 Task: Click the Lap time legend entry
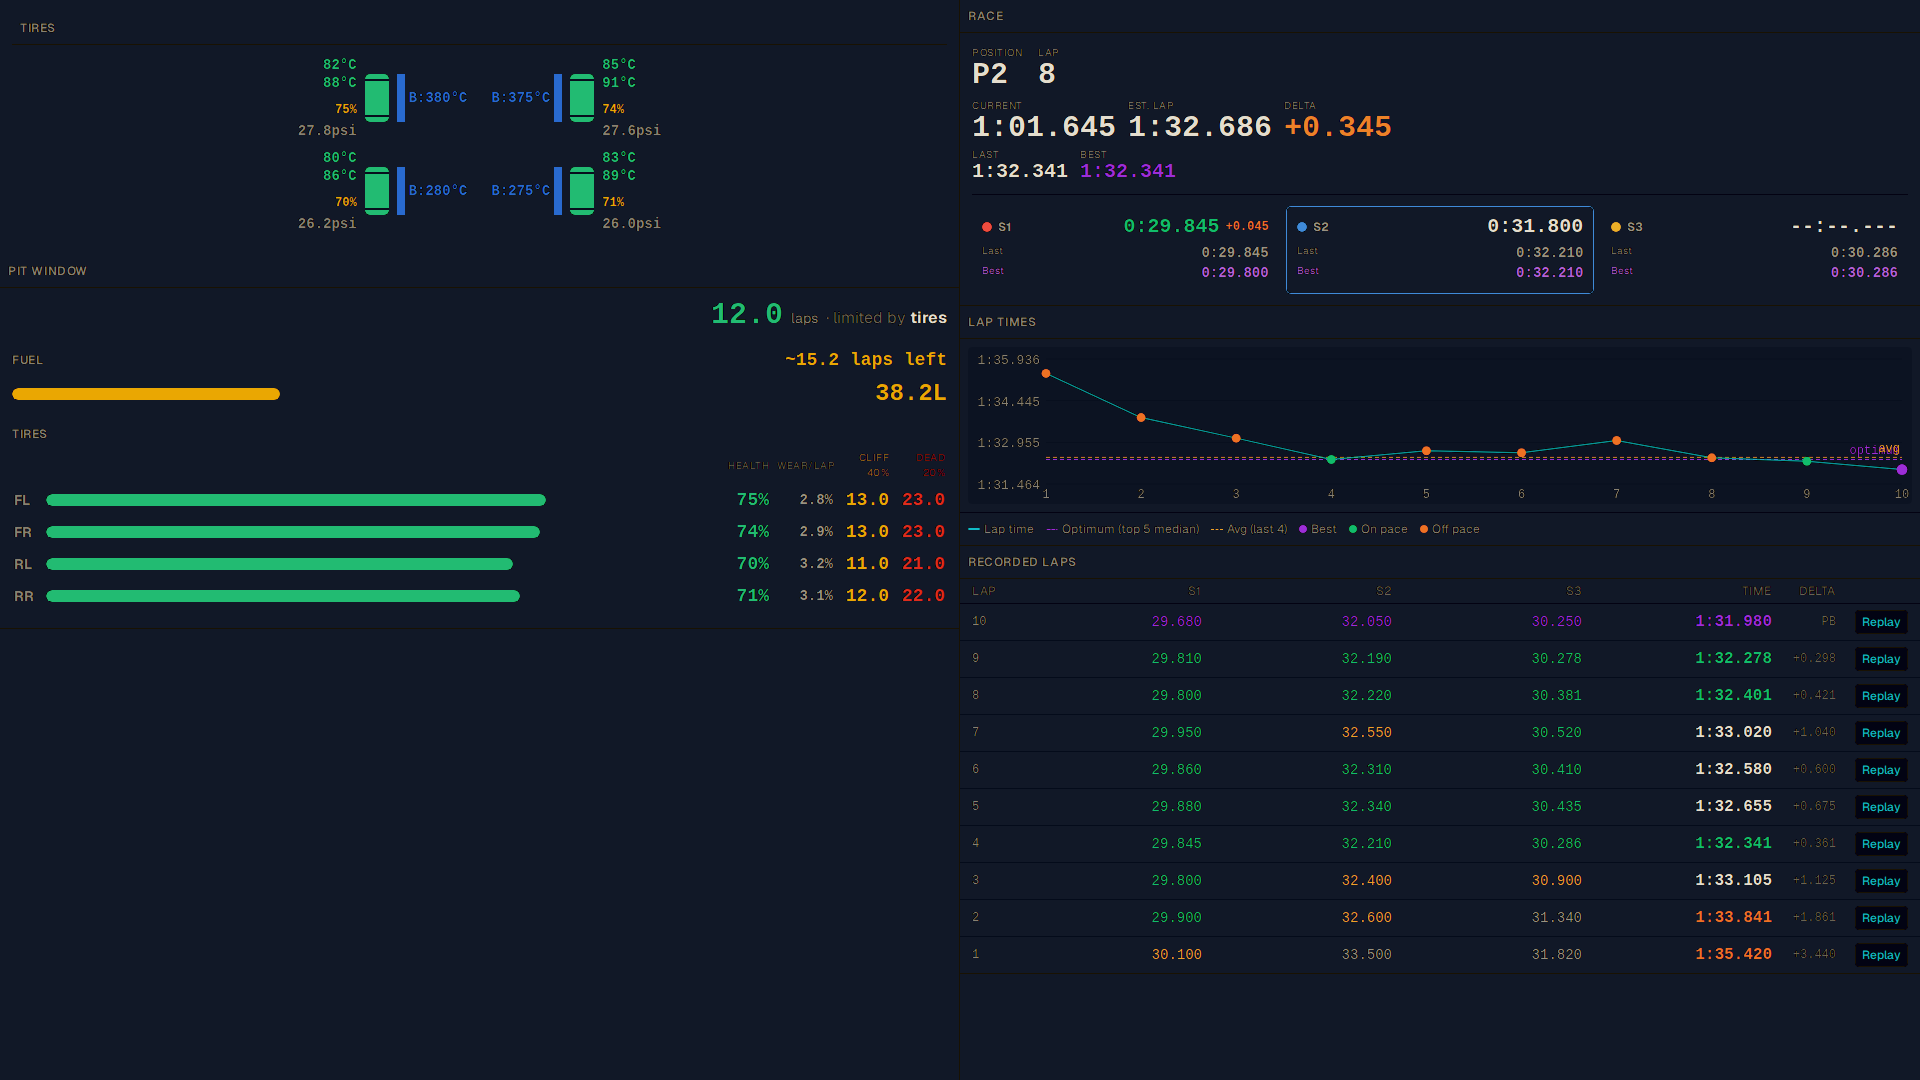(1001, 529)
